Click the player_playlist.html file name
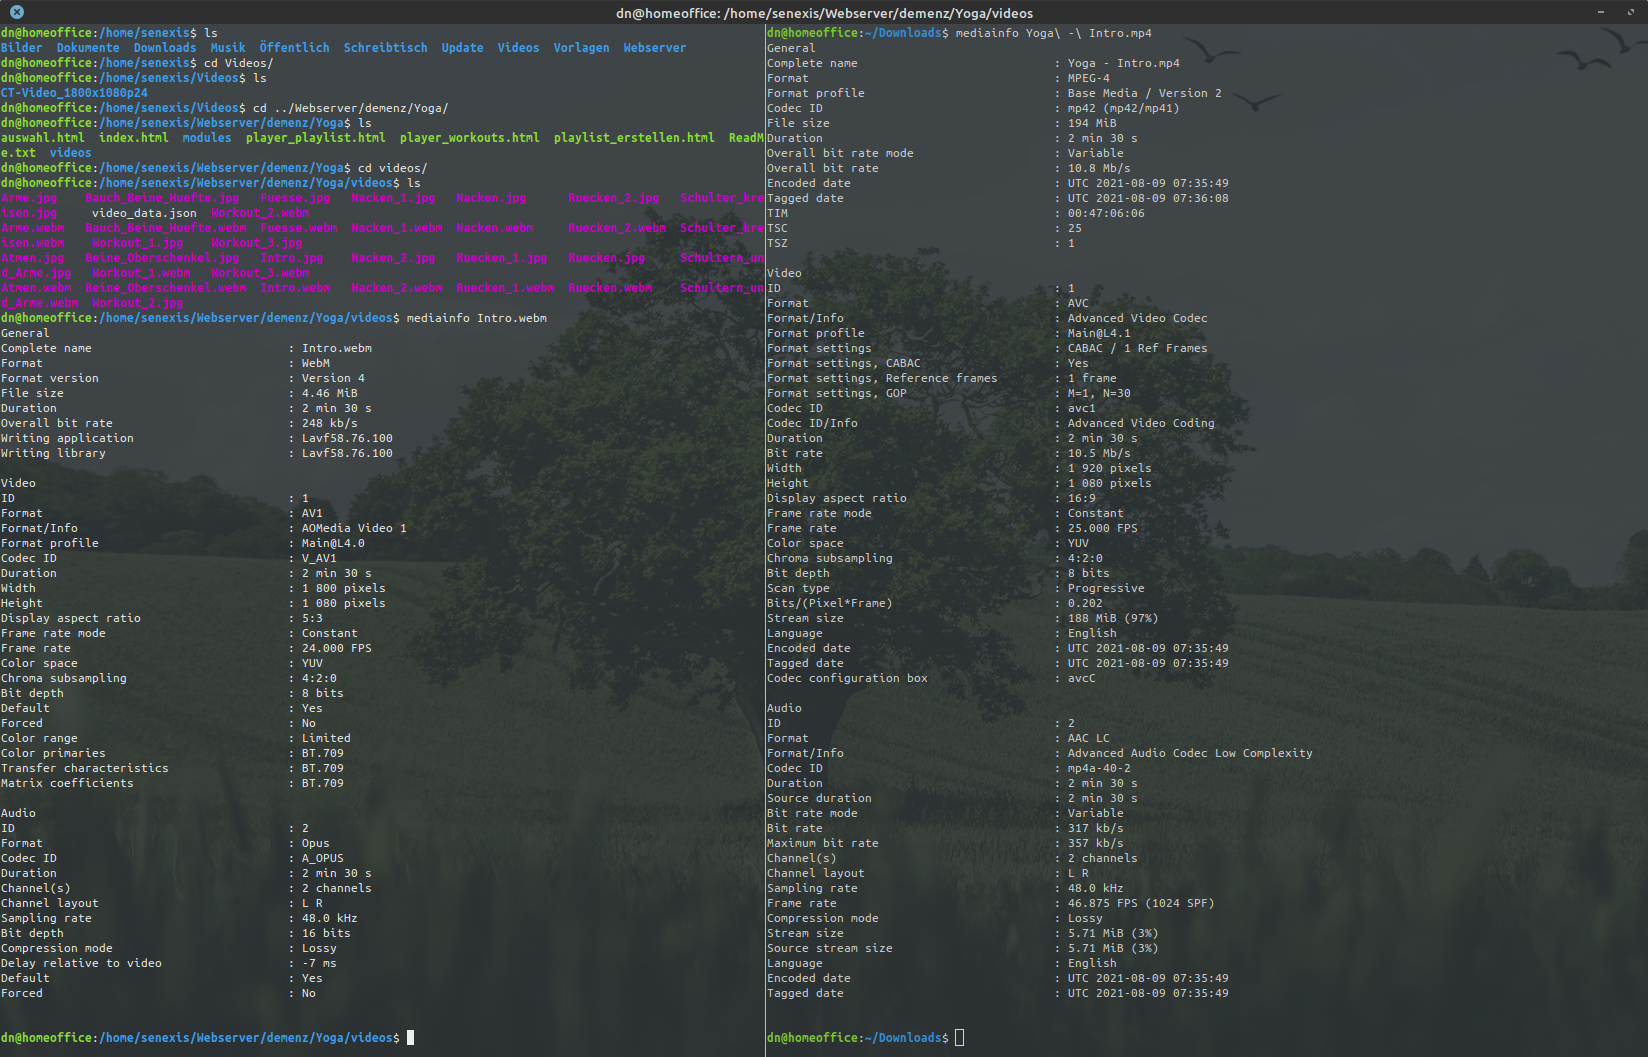Screen dimensions: 1648x1057 [315, 138]
